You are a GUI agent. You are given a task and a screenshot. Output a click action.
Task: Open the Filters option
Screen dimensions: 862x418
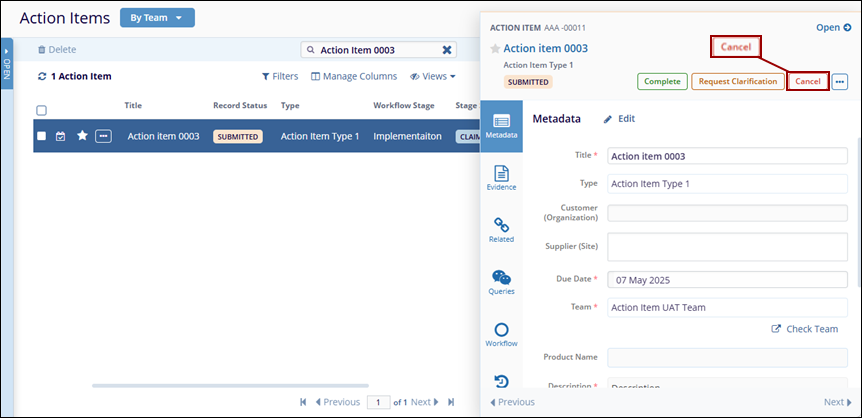coord(280,76)
